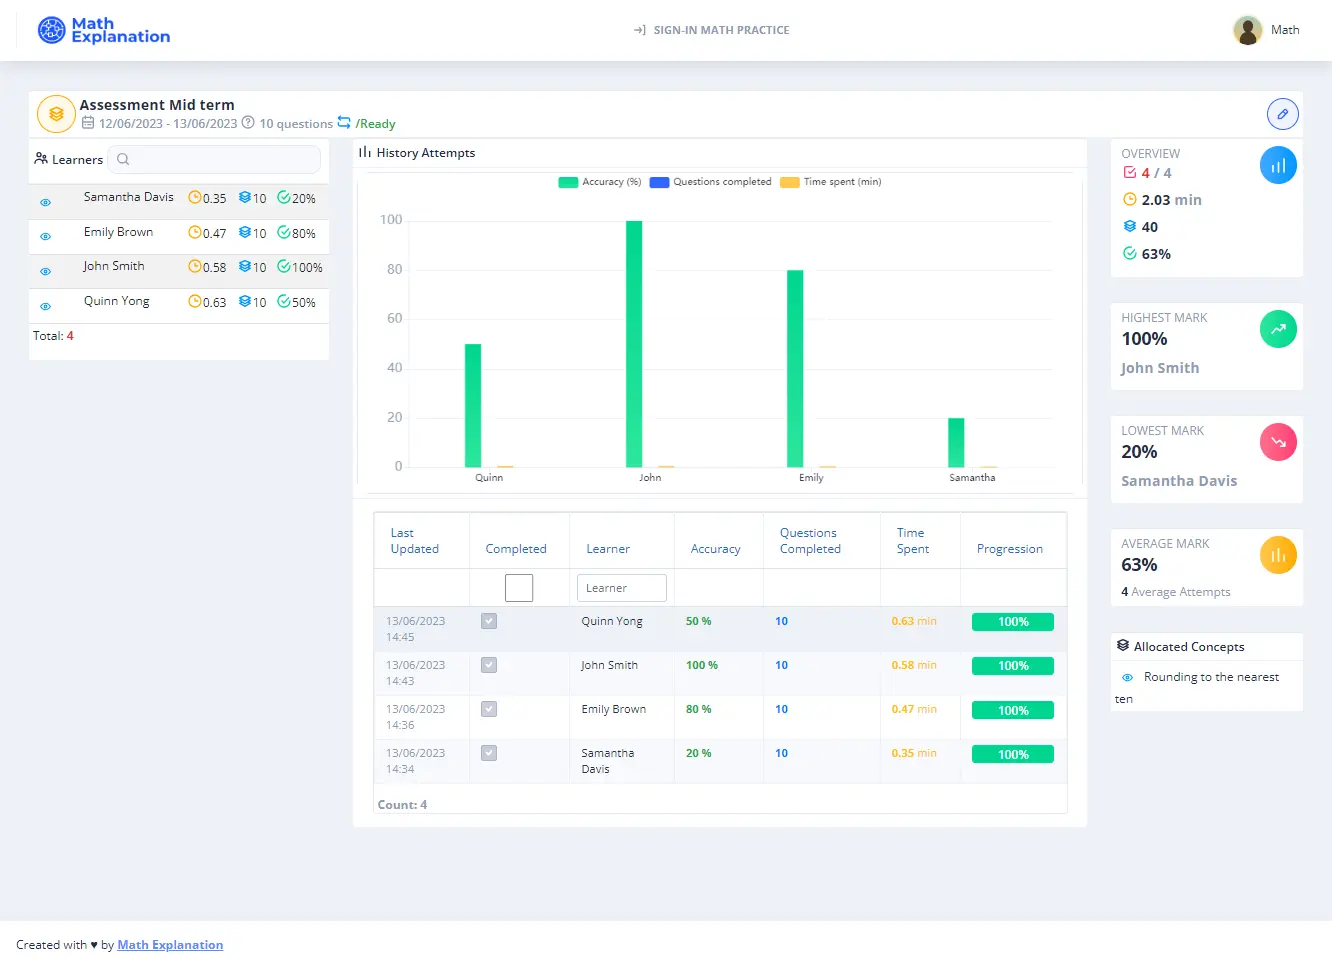The image size is (1332, 969).
Task: Toggle the Completed filter checkbox
Action: 519,588
